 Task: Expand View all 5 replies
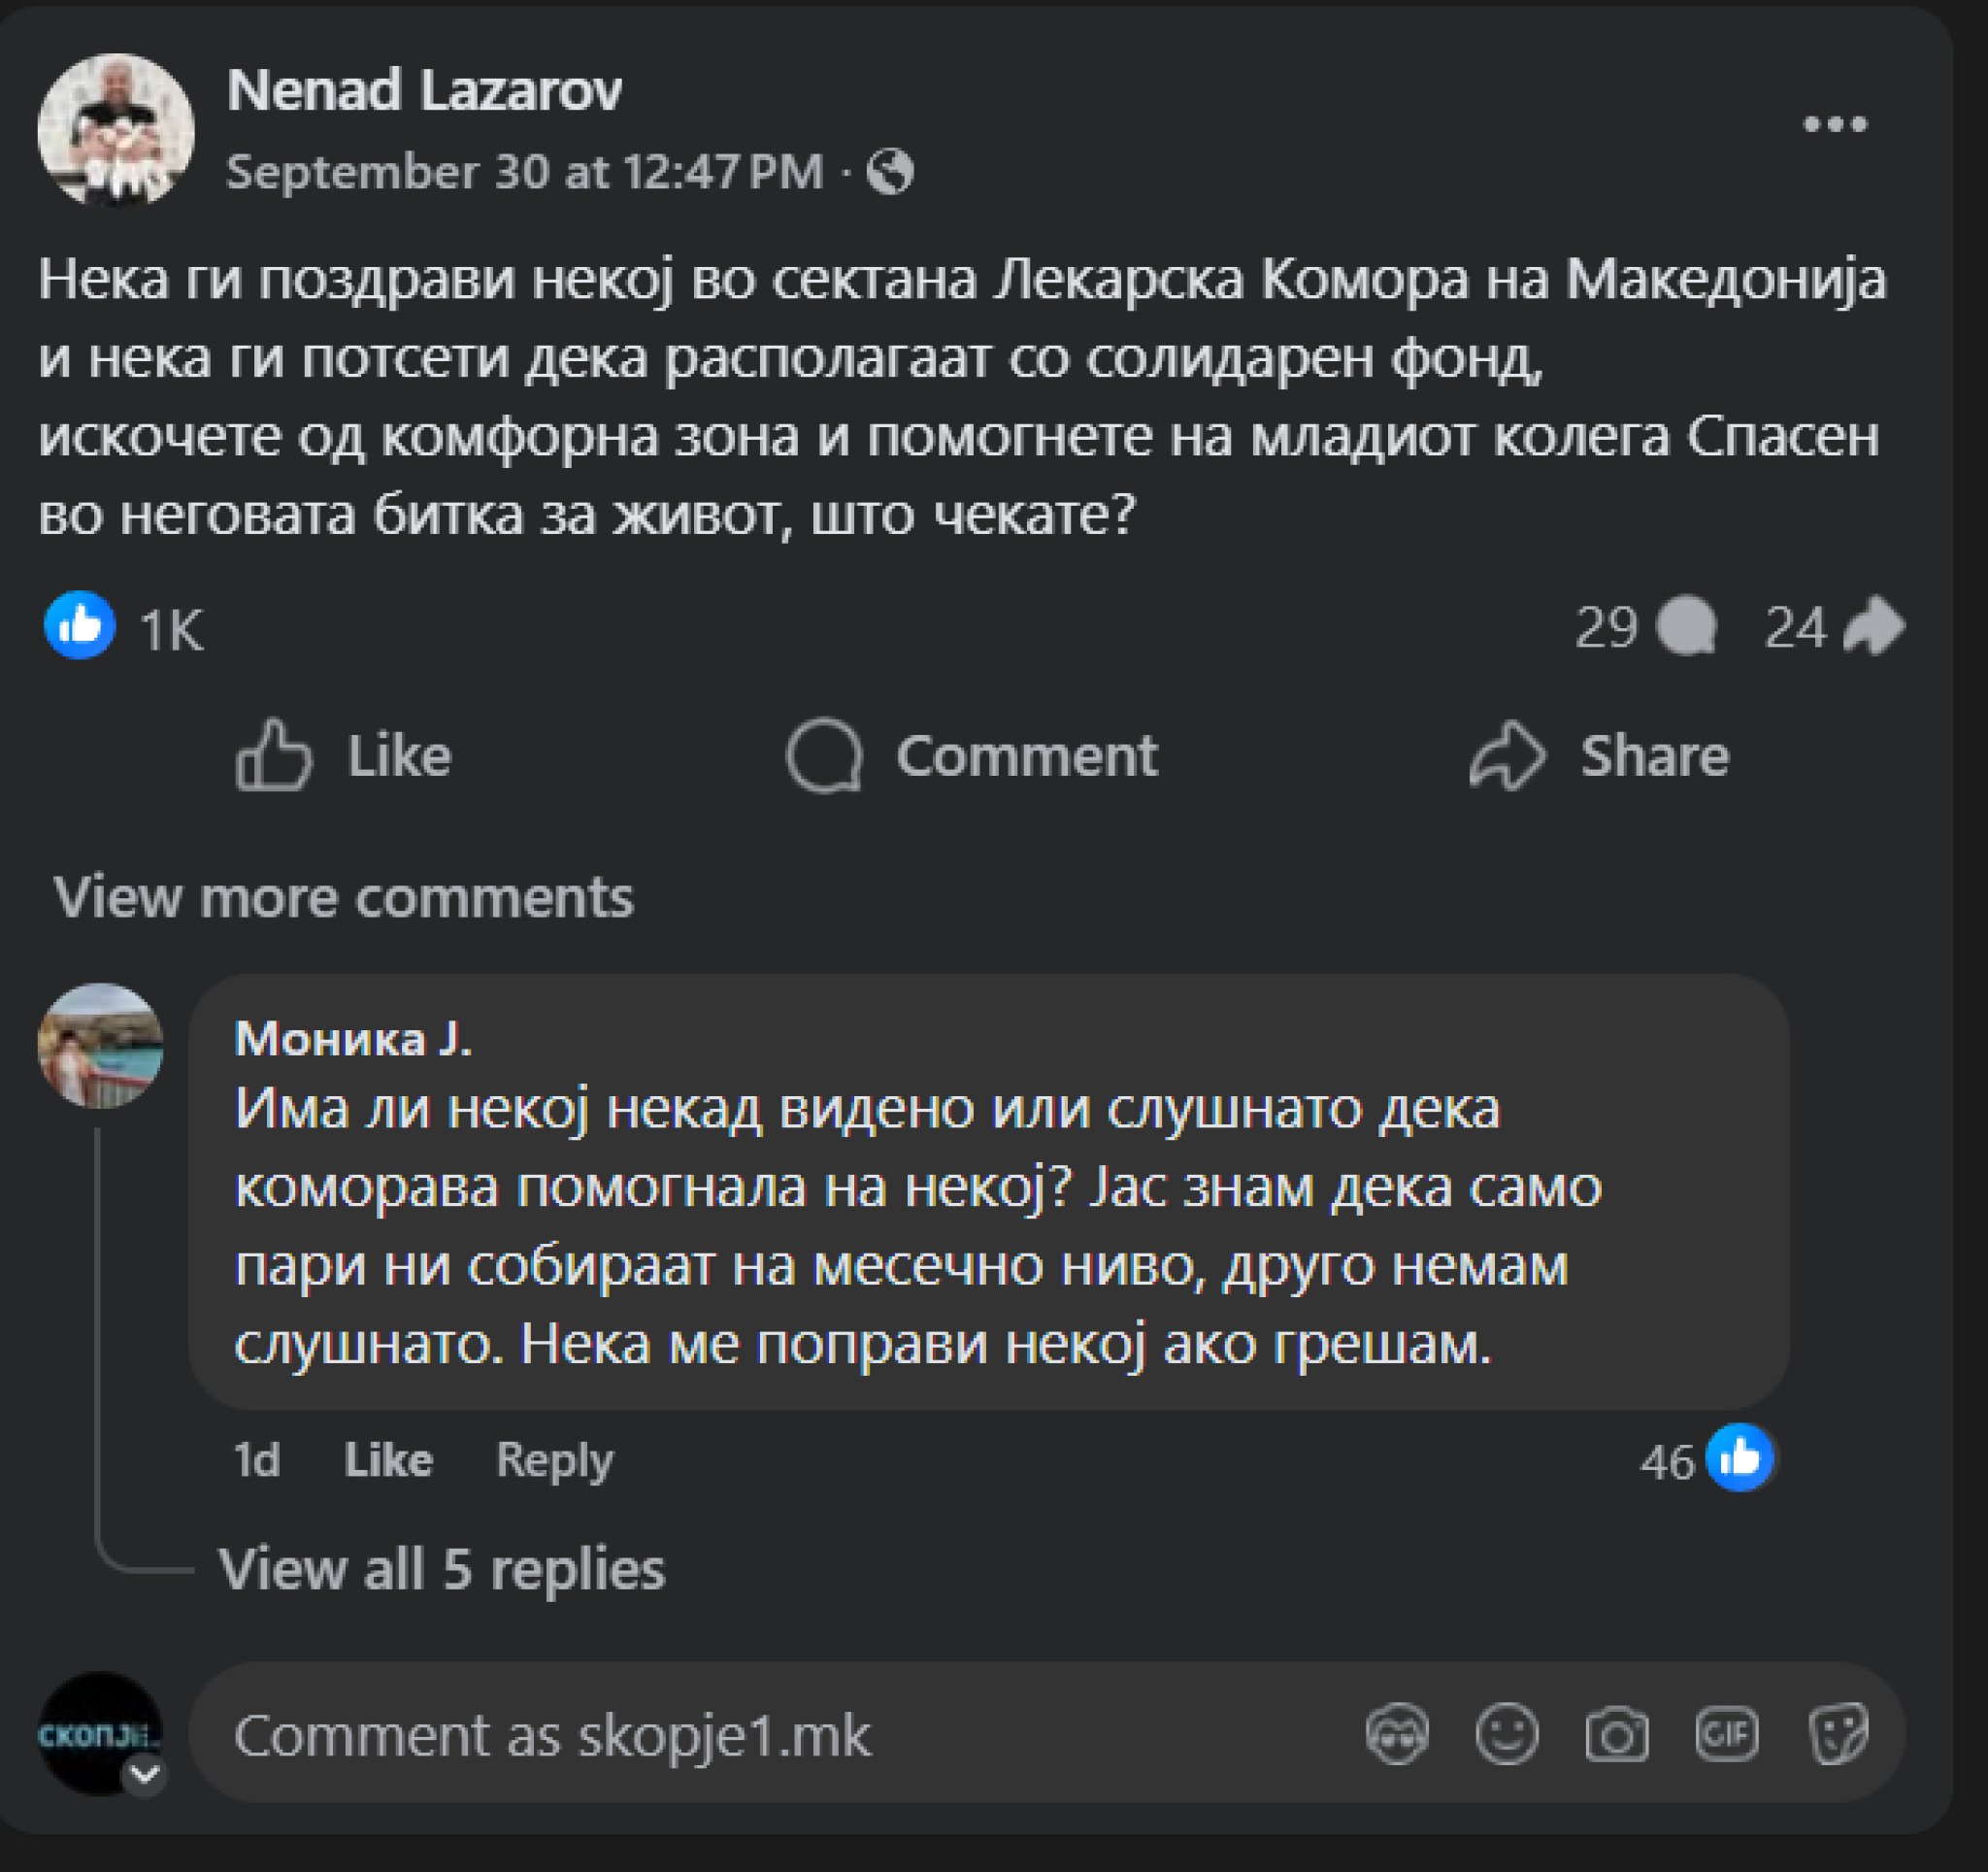441,1568
